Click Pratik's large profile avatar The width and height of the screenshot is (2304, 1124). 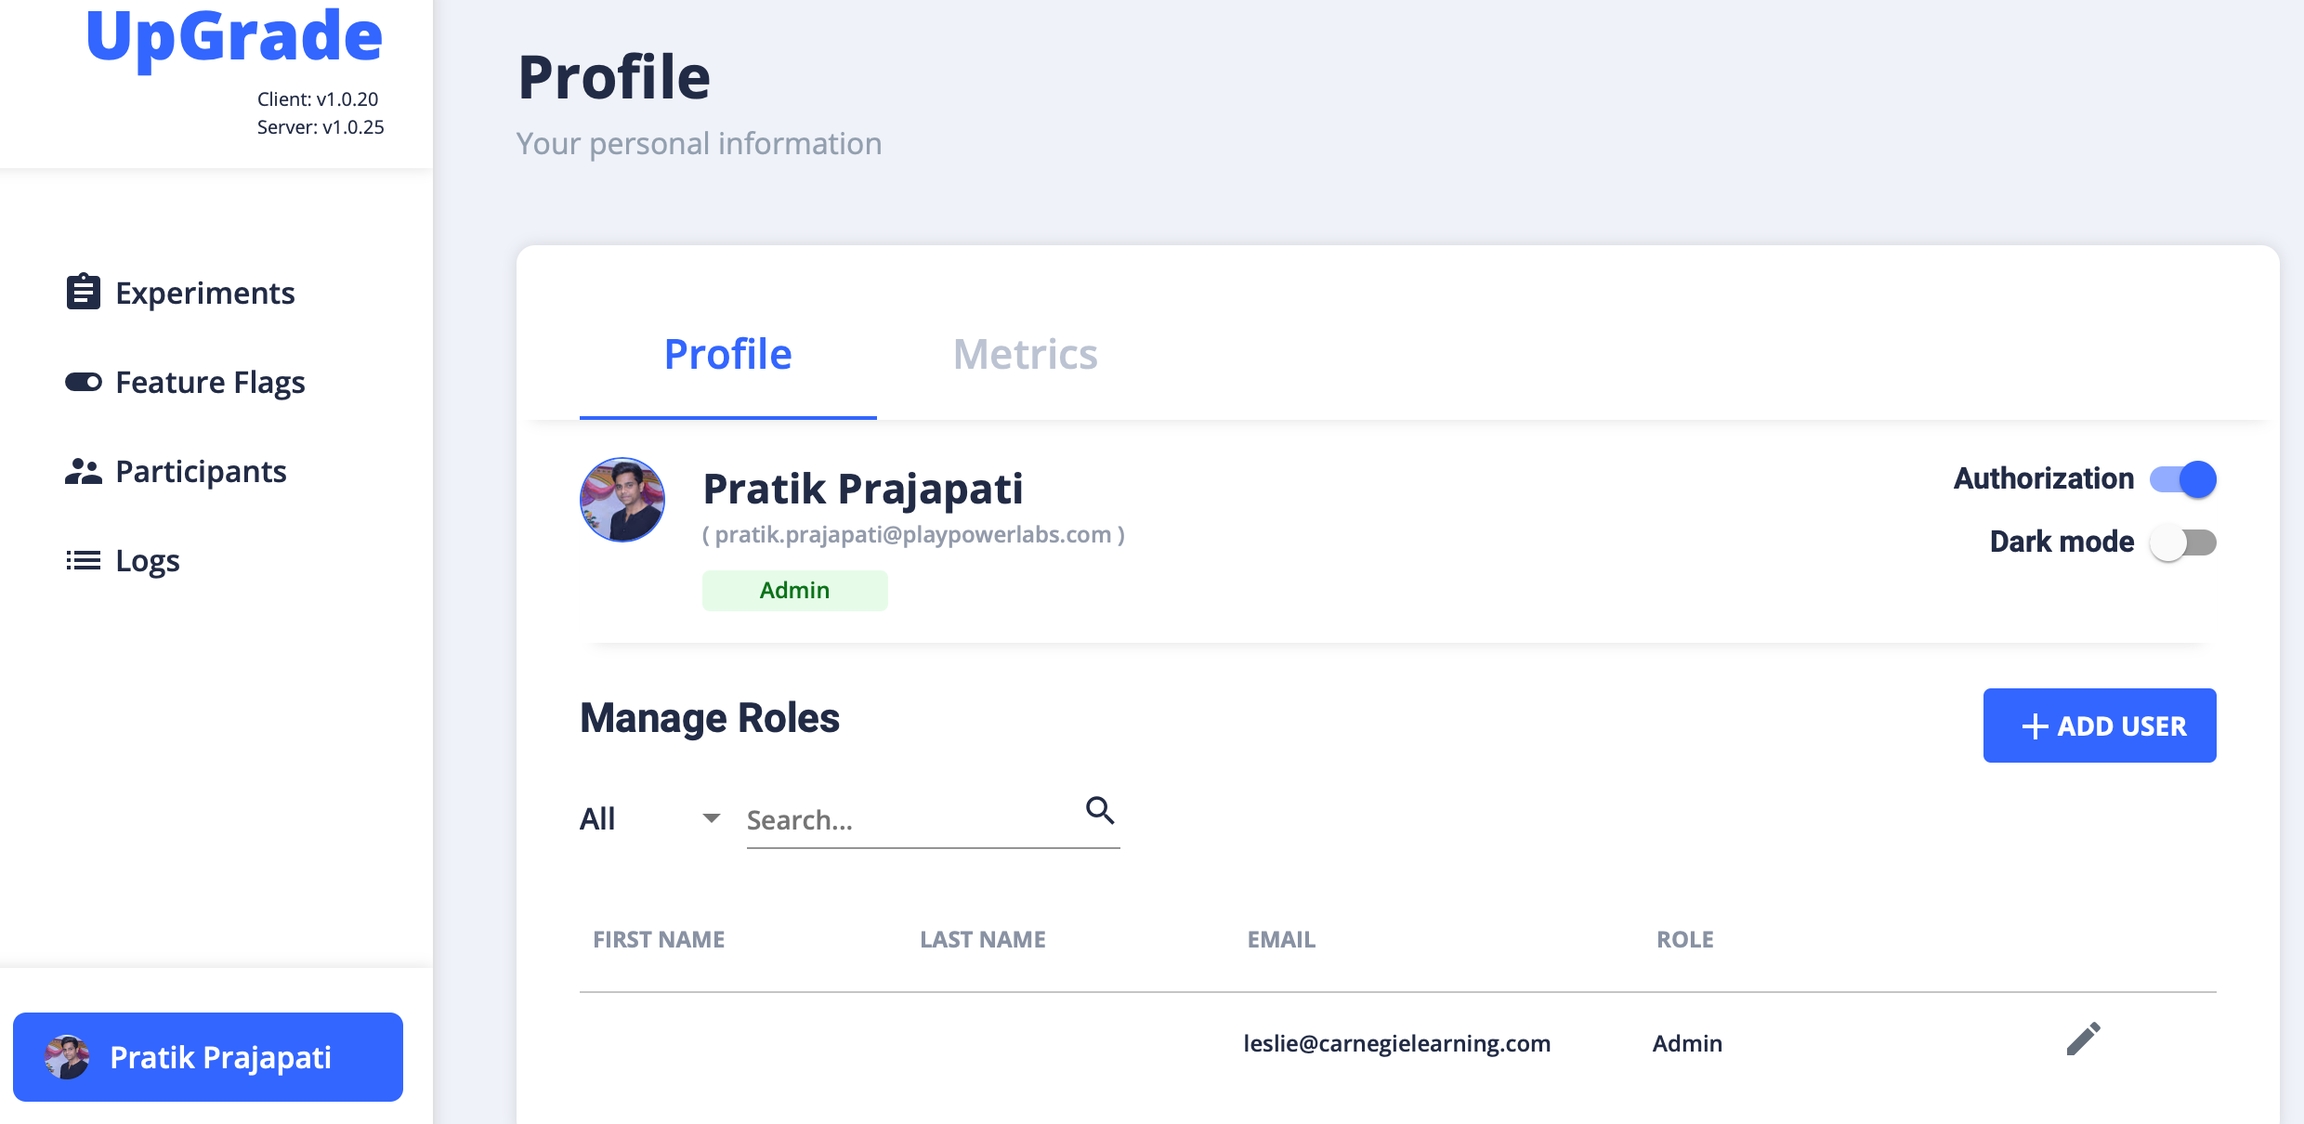coord(622,500)
